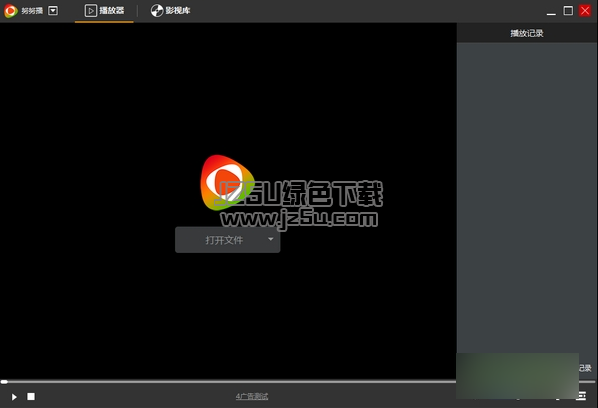Switch to the 播放器 tab
This screenshot has height=408, width=598.
(104, 11)
